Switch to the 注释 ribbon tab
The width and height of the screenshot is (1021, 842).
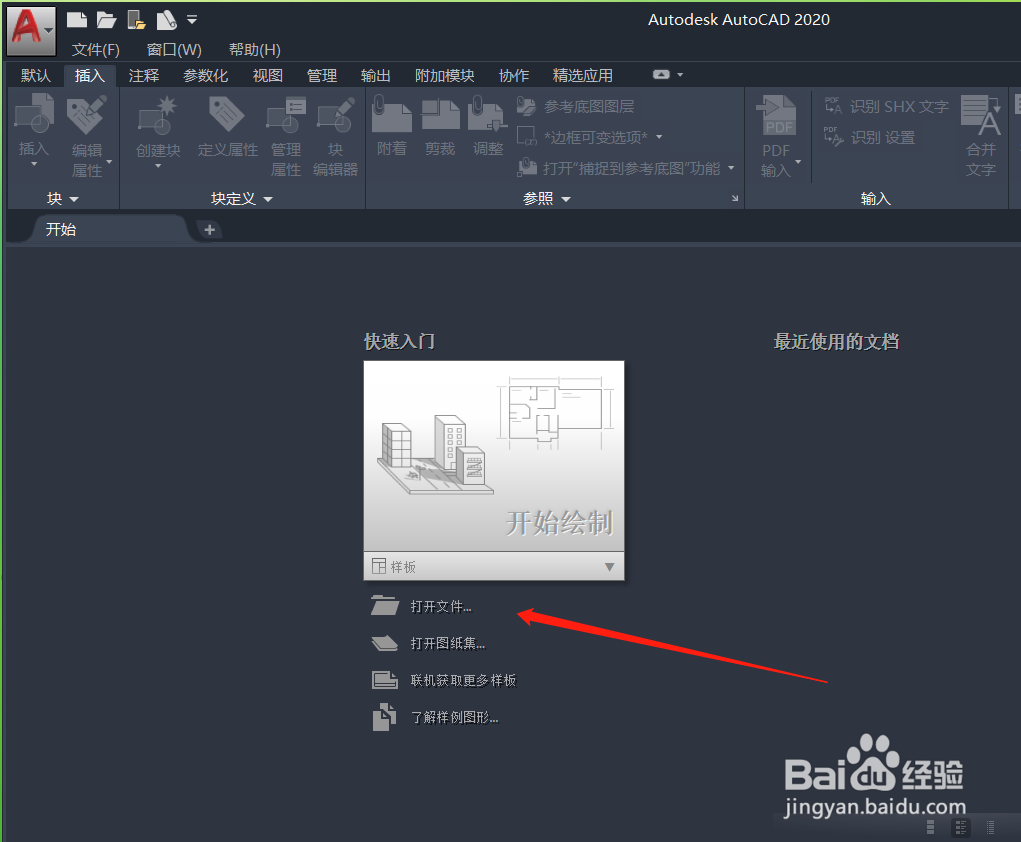(x=143, y=76)
